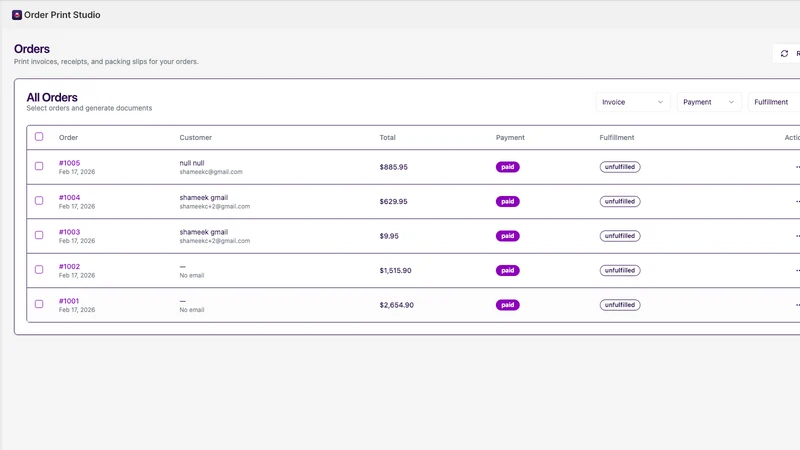
Task: Click the Customer column header
Action: point(195,137)
